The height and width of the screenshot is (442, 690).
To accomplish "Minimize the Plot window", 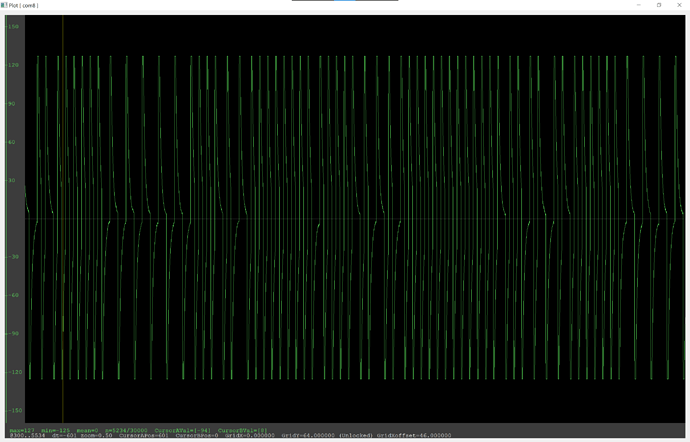I will coord(639,5).
